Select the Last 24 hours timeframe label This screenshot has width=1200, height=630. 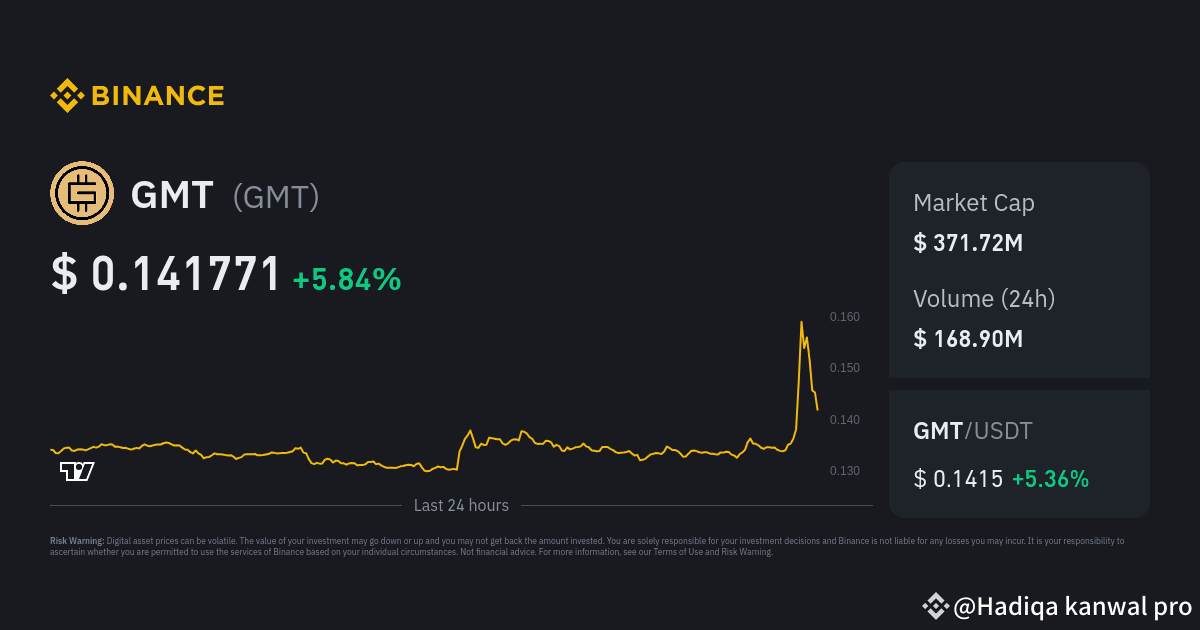461,505
